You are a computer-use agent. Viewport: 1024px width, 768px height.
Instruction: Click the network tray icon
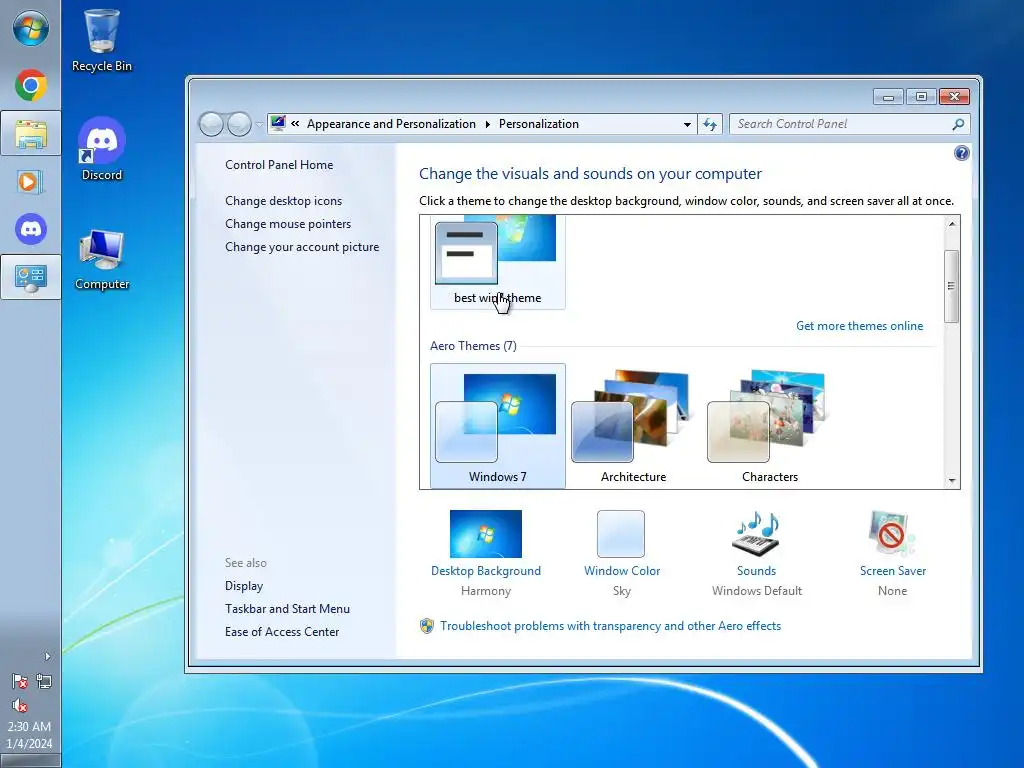(x=44, y=682)
